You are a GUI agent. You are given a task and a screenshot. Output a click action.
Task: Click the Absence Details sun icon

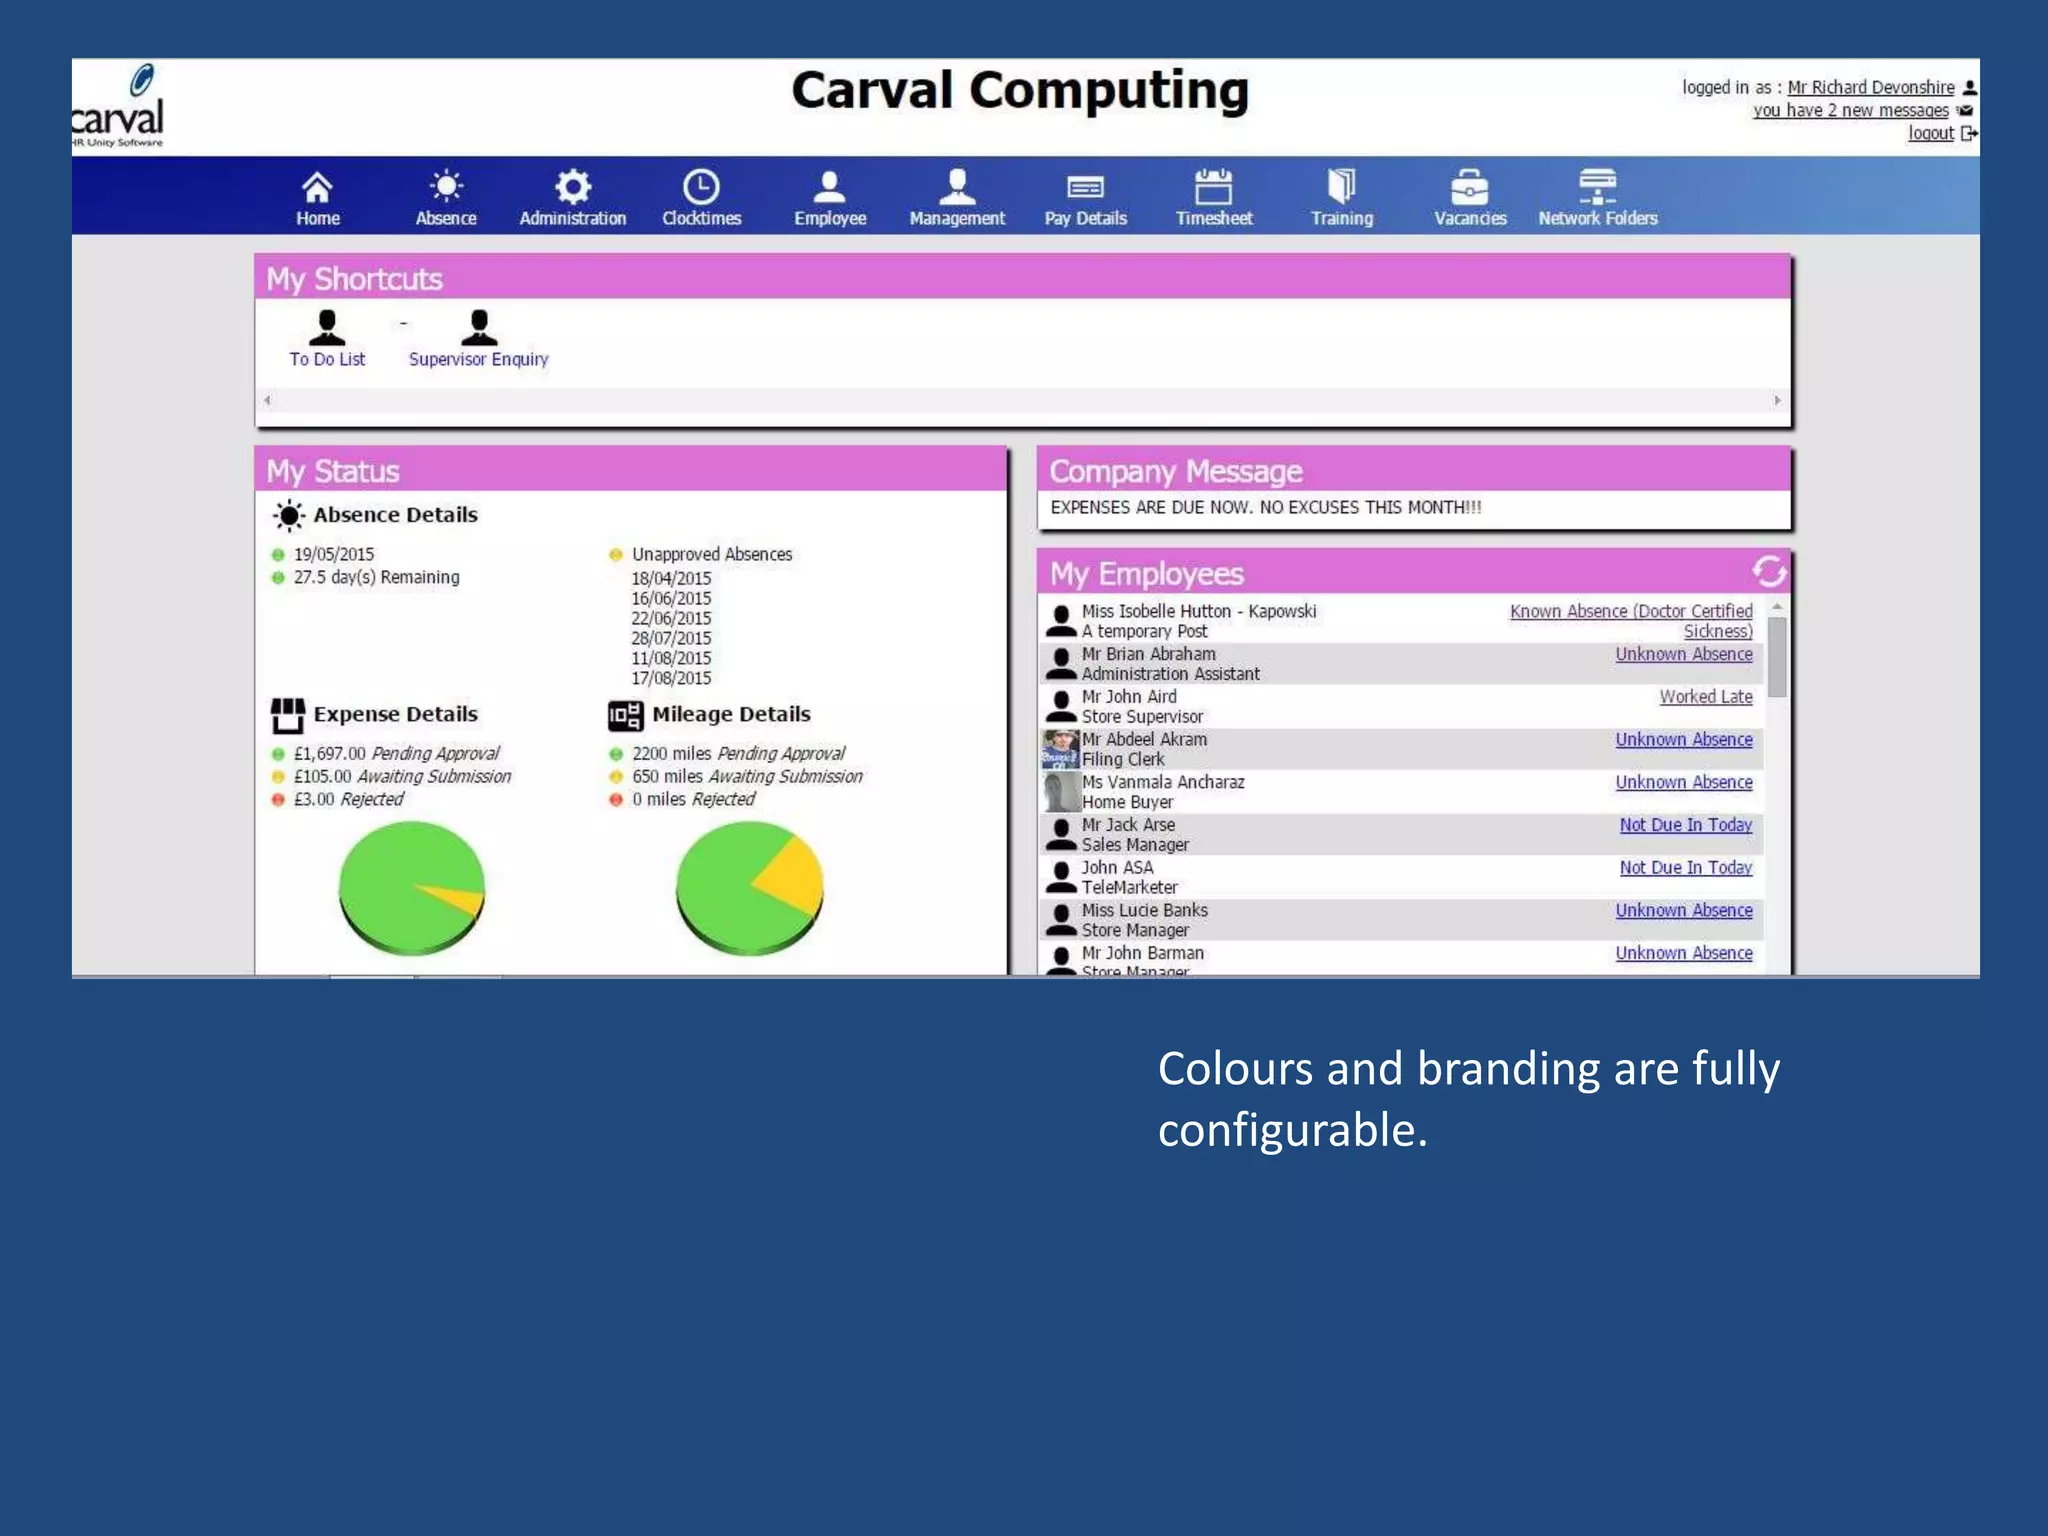(x=288, y=515)
